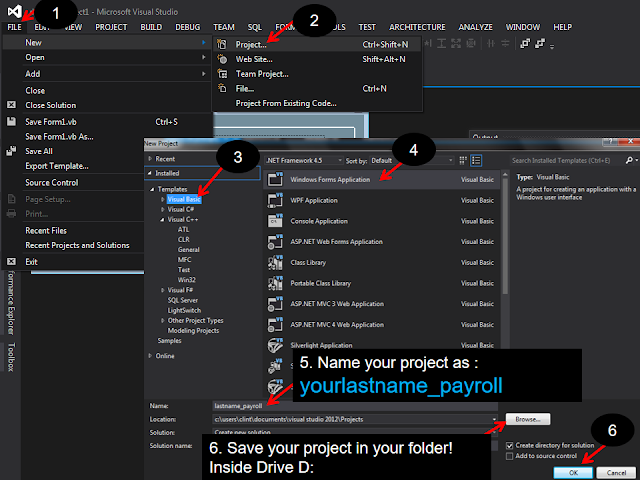
Task: Click Close Solution in the File menu
Action: tap(51, 105)
